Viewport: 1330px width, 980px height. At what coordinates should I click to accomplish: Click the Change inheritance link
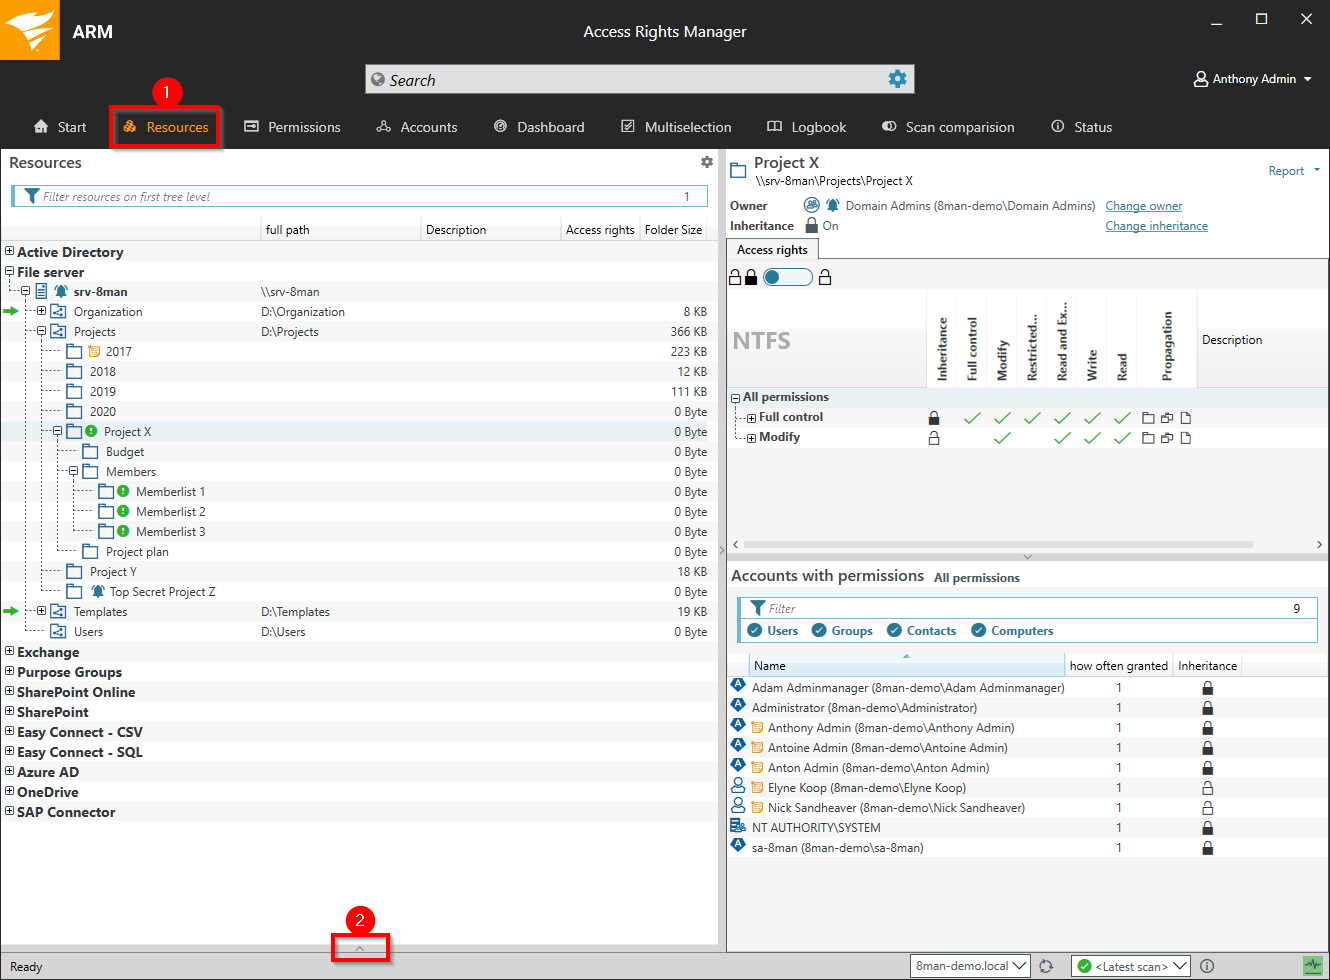coord(1156,226)
